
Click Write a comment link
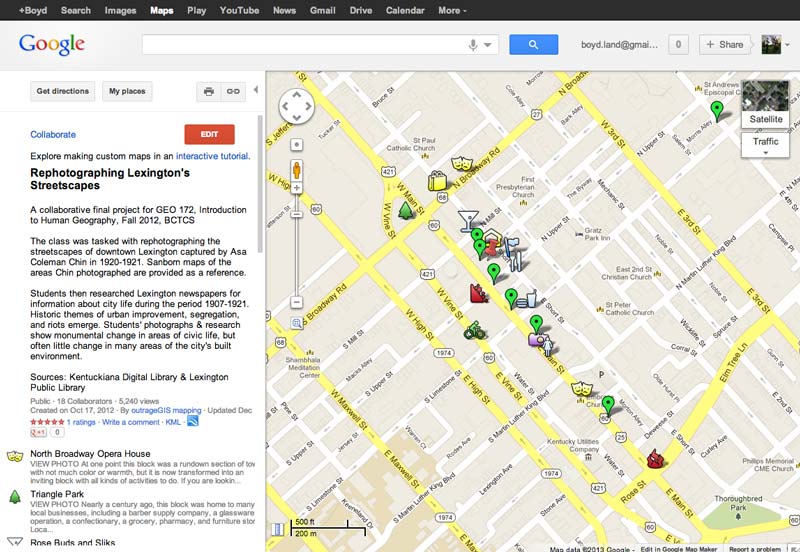[131, 422]
